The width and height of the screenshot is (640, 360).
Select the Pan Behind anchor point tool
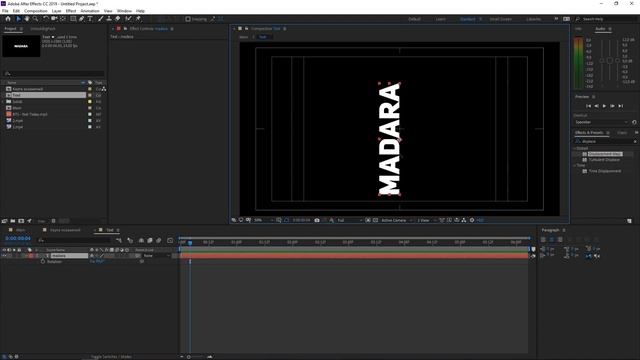coord(63,19)
